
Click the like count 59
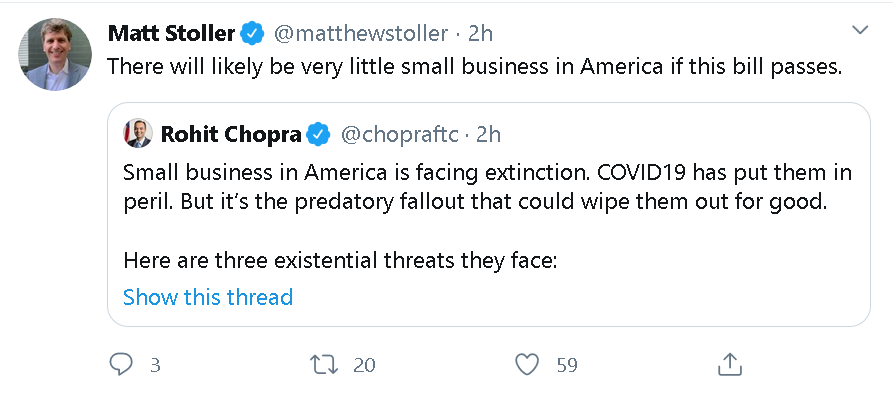[567, 365]
